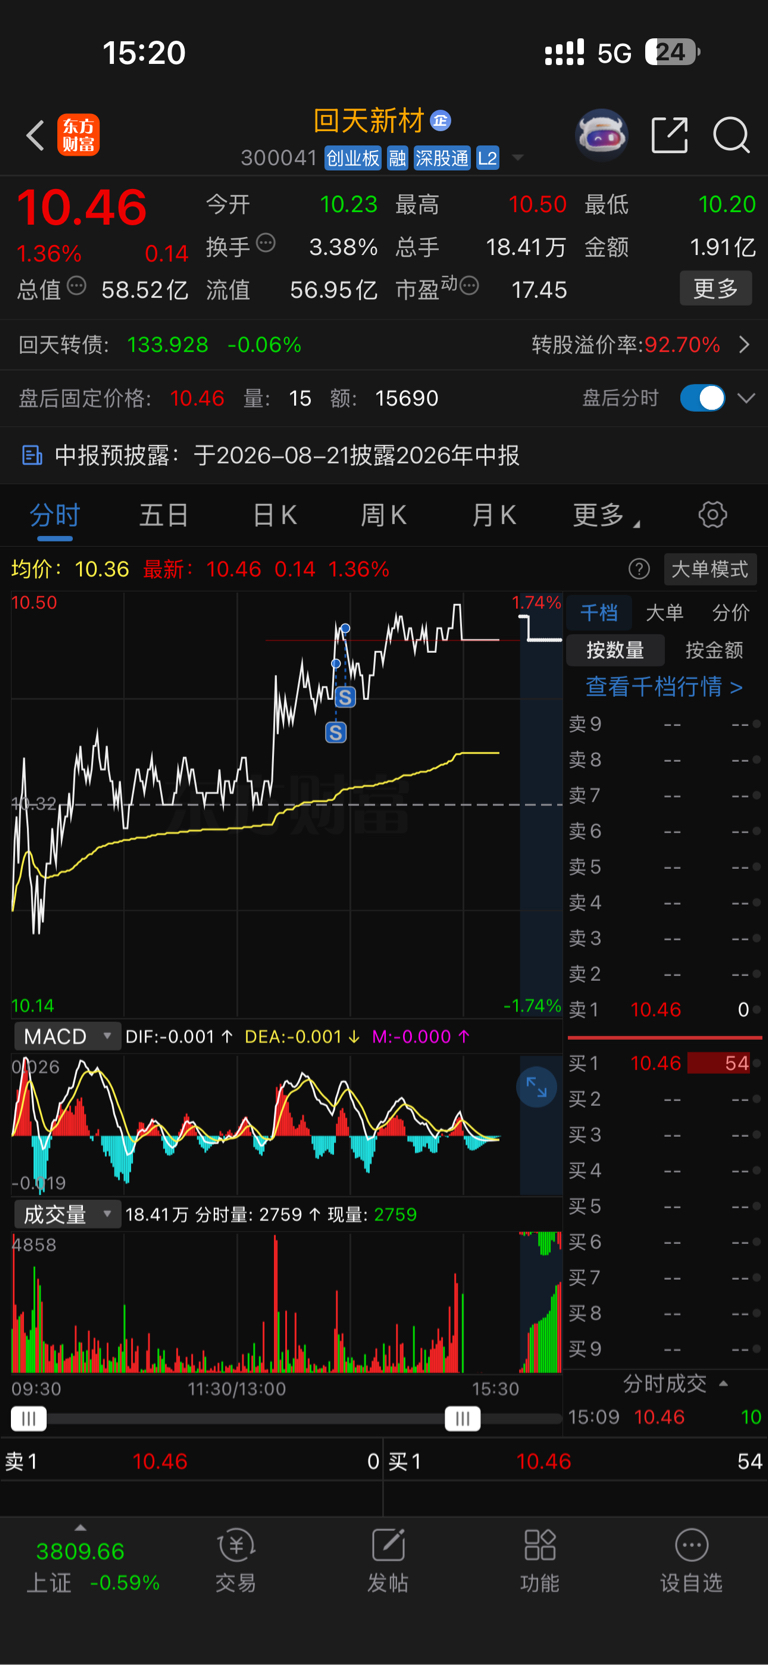
Task: Grab the left timeline range handle
Action: 29,1418
